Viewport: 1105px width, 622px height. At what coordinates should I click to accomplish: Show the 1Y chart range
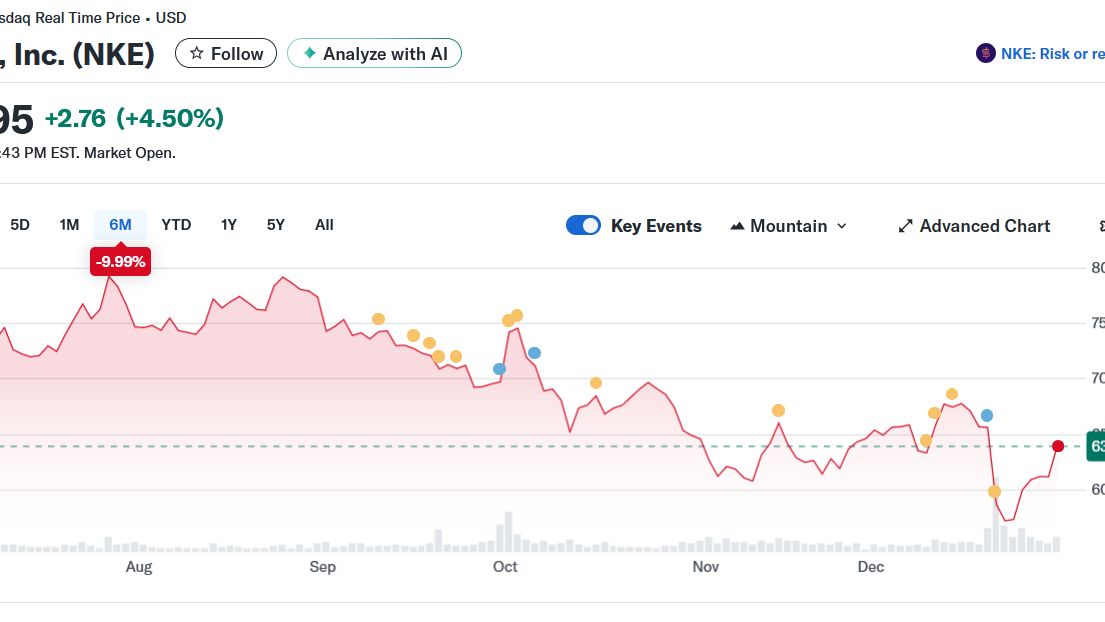click(229, 225)
